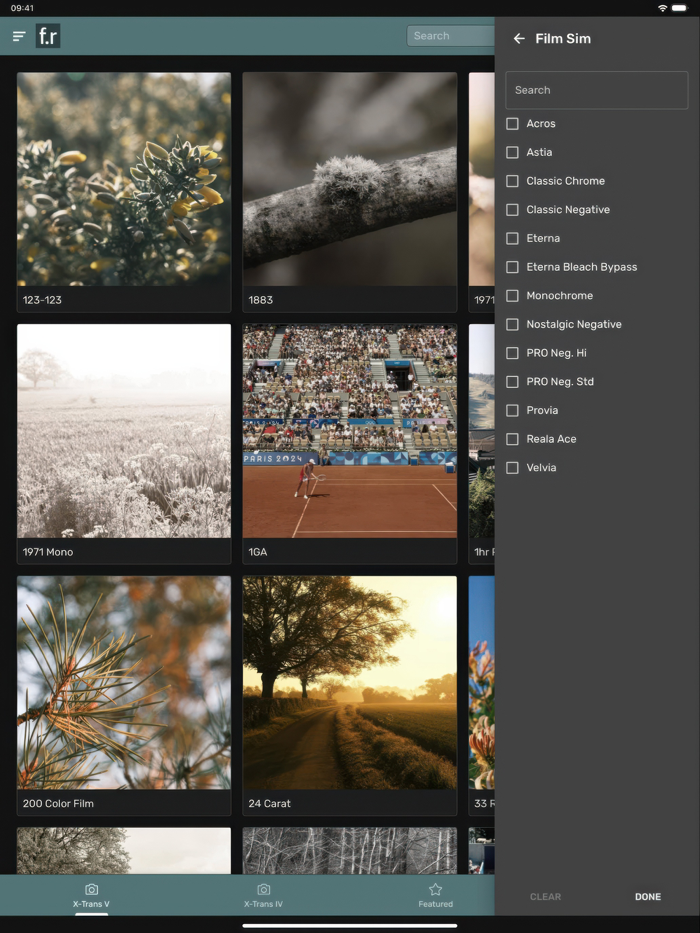This screenshot has height=933, width=700.
Task: Click the '1883' recipe title
Action: pos(261,300)
